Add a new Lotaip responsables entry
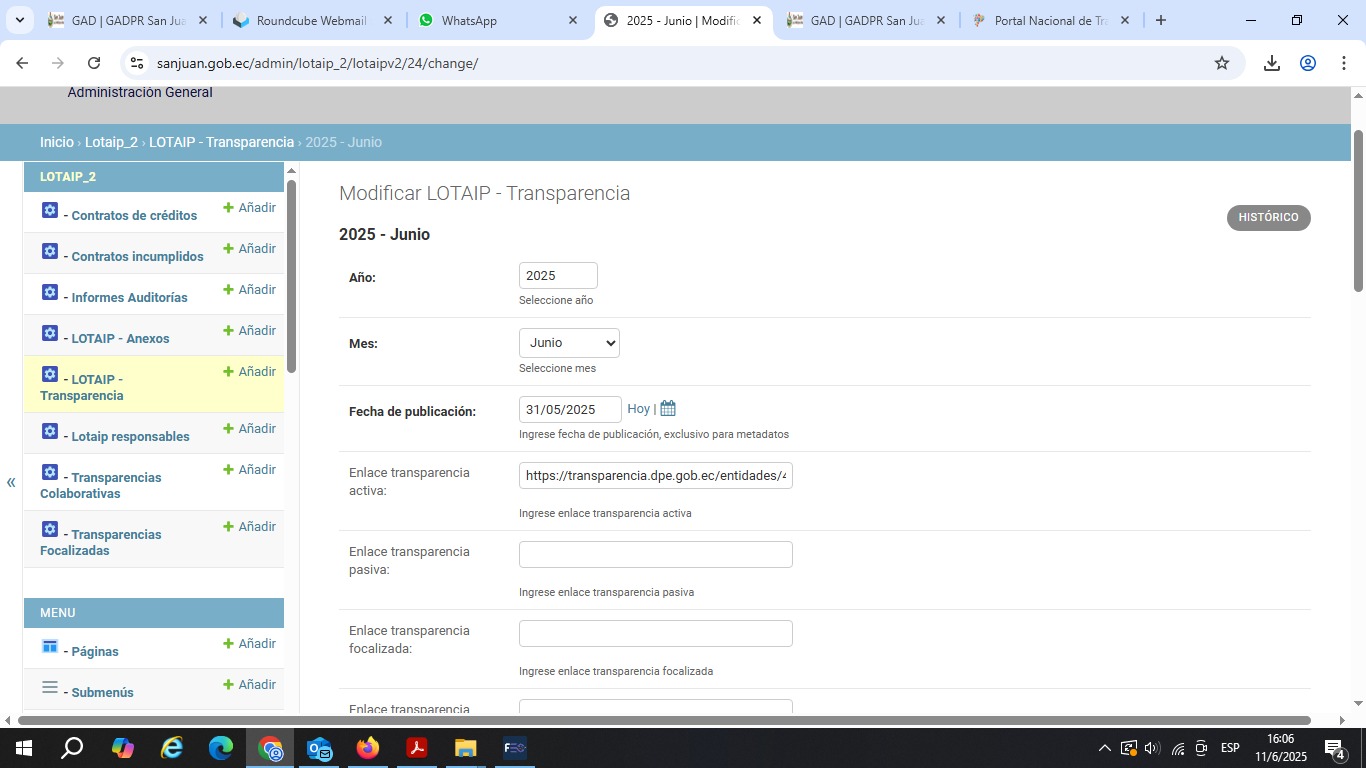This screenshot has width=1366, height=768. [249, 429]
